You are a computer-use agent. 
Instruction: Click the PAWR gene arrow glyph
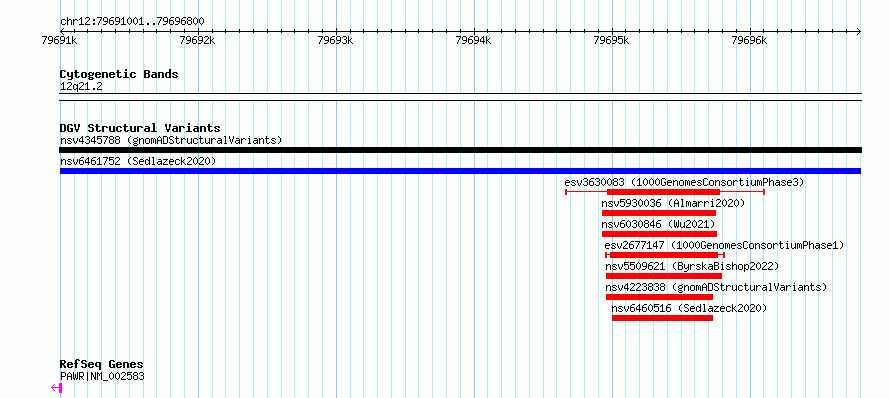pos(56,388)
